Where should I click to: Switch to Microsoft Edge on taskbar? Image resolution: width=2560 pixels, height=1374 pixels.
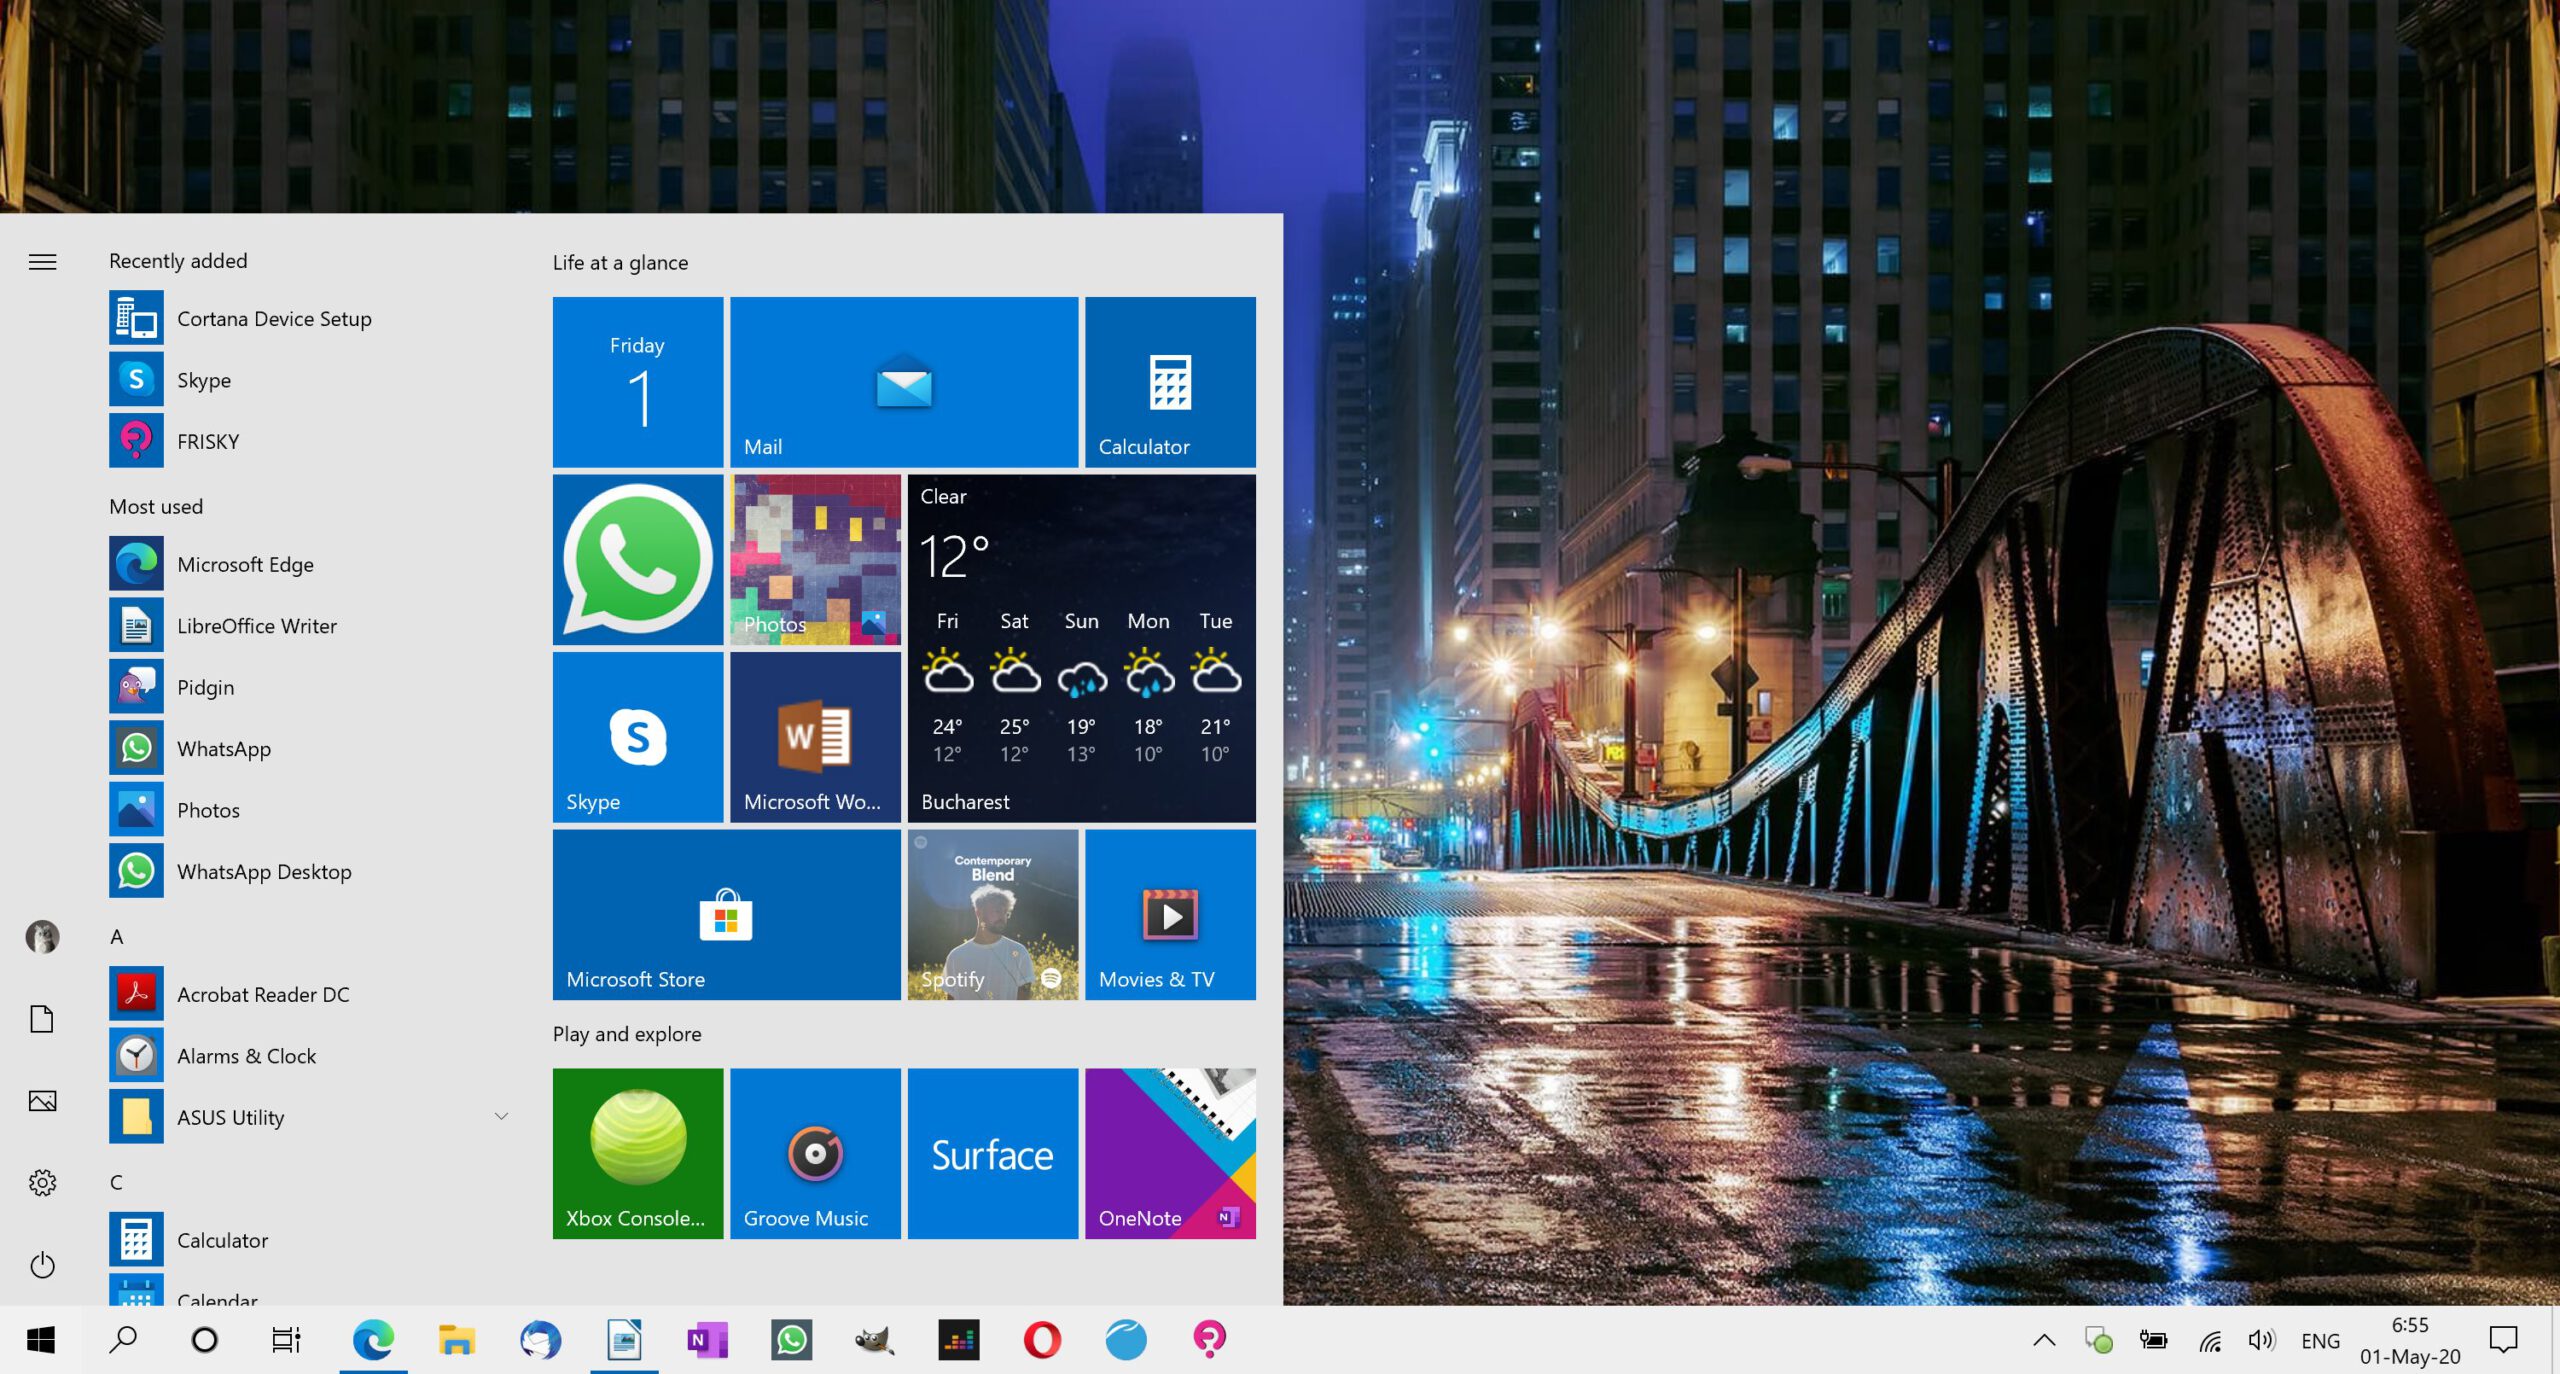coord(373,1340)
